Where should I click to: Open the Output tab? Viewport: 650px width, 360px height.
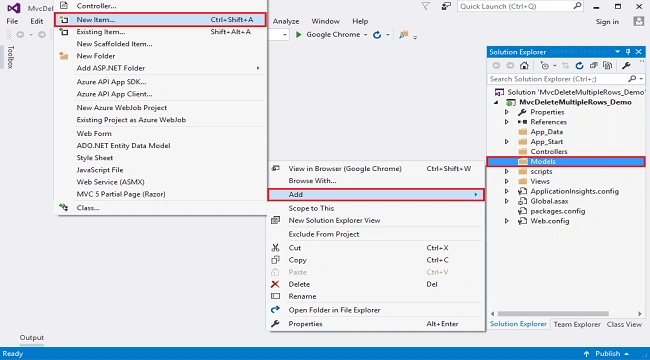pyautogui.click(x=32, y=338)
